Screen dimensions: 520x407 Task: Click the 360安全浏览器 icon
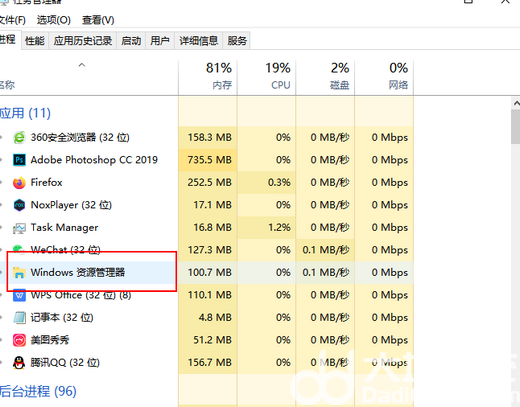[x=19, y=137]
